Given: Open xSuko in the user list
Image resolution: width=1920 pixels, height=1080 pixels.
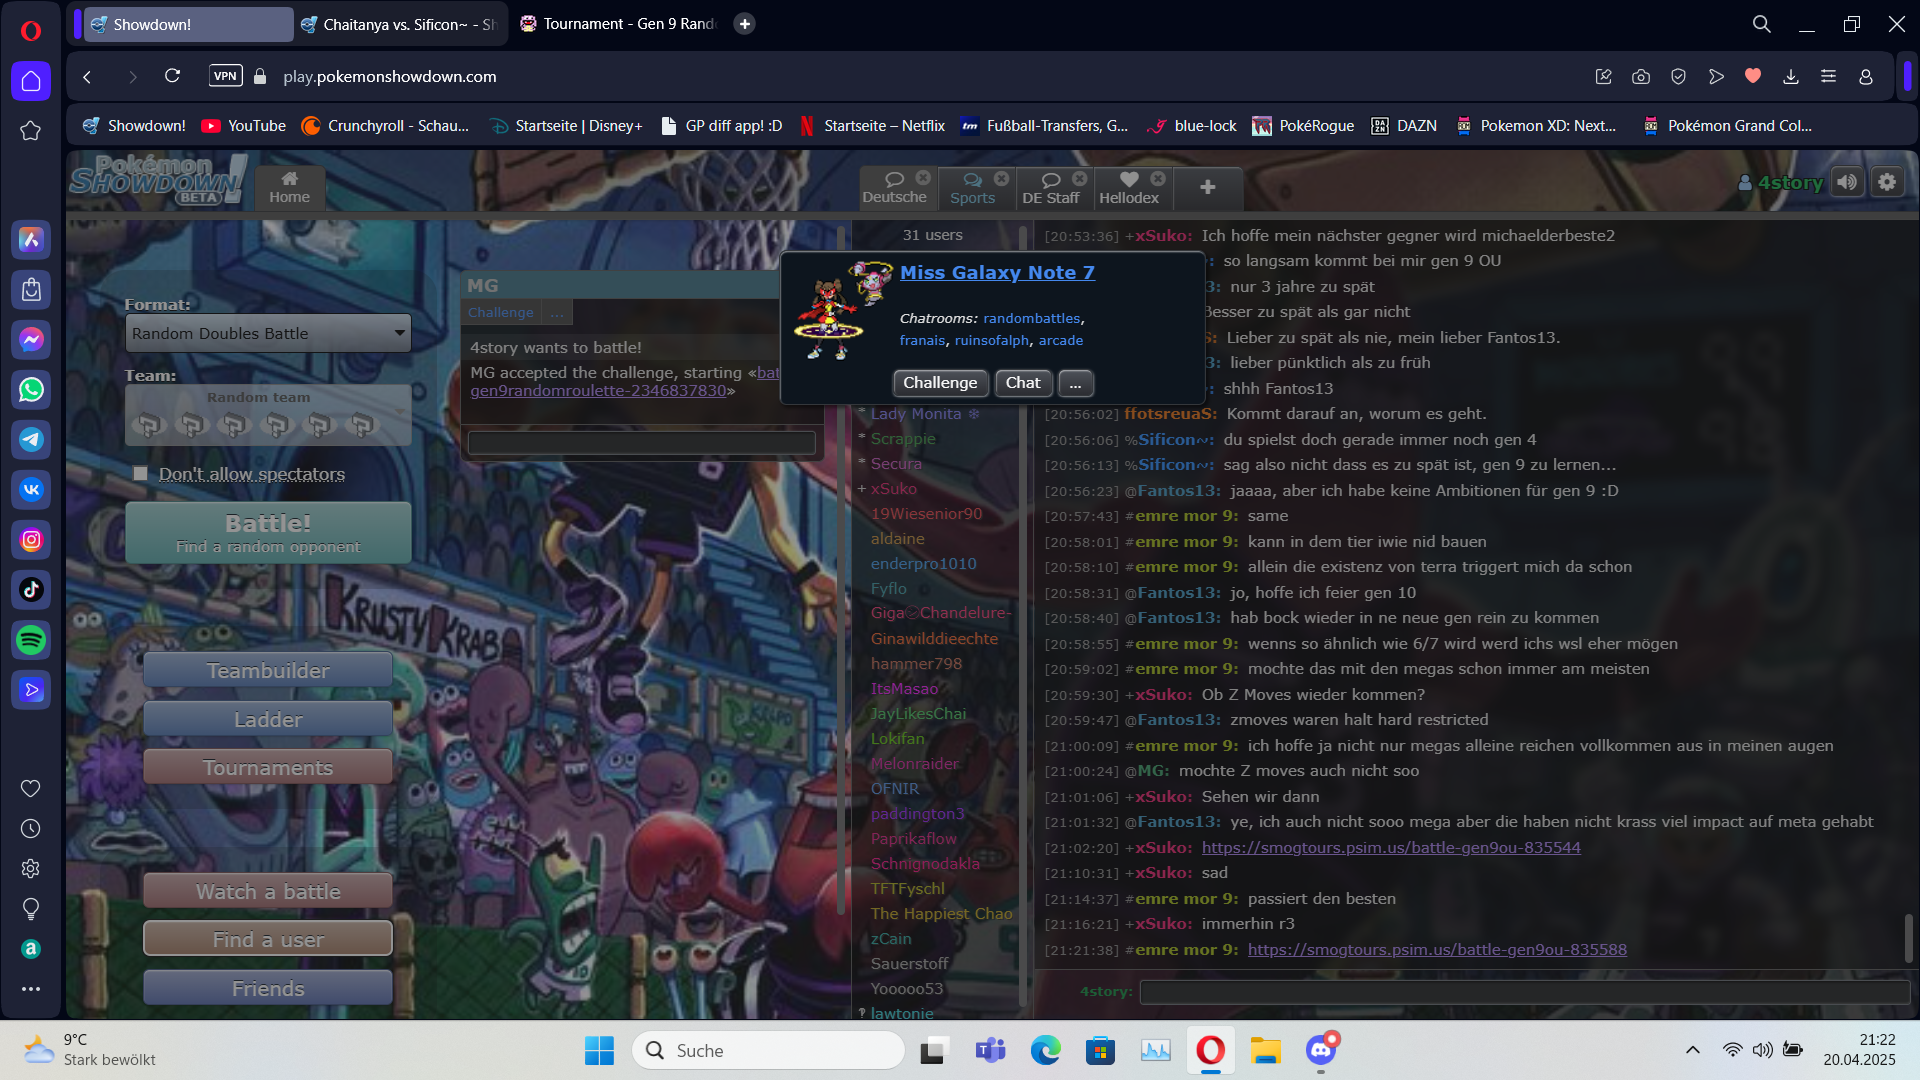Looking at the screenshot, I should click(x=893, y=489).
